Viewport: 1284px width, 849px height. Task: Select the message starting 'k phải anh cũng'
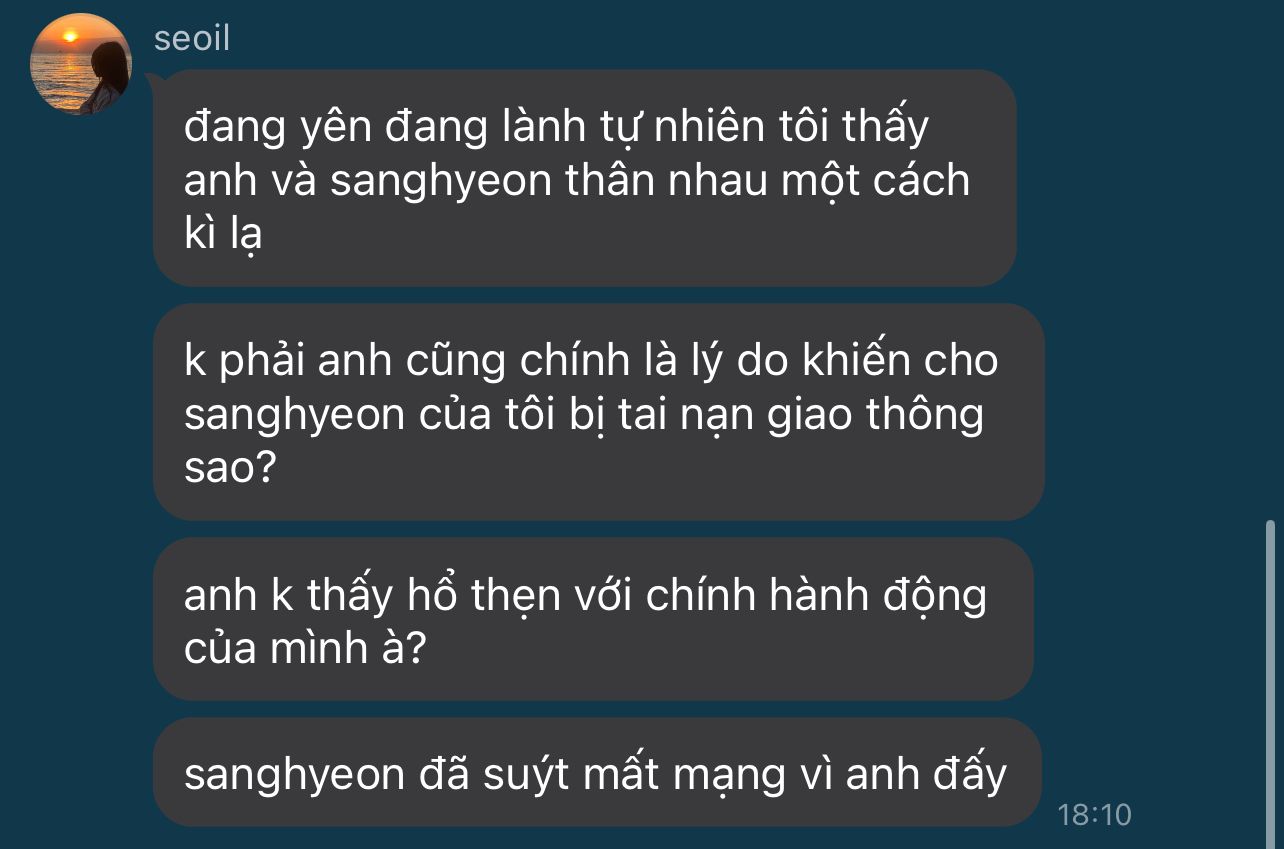coord(598,412)
